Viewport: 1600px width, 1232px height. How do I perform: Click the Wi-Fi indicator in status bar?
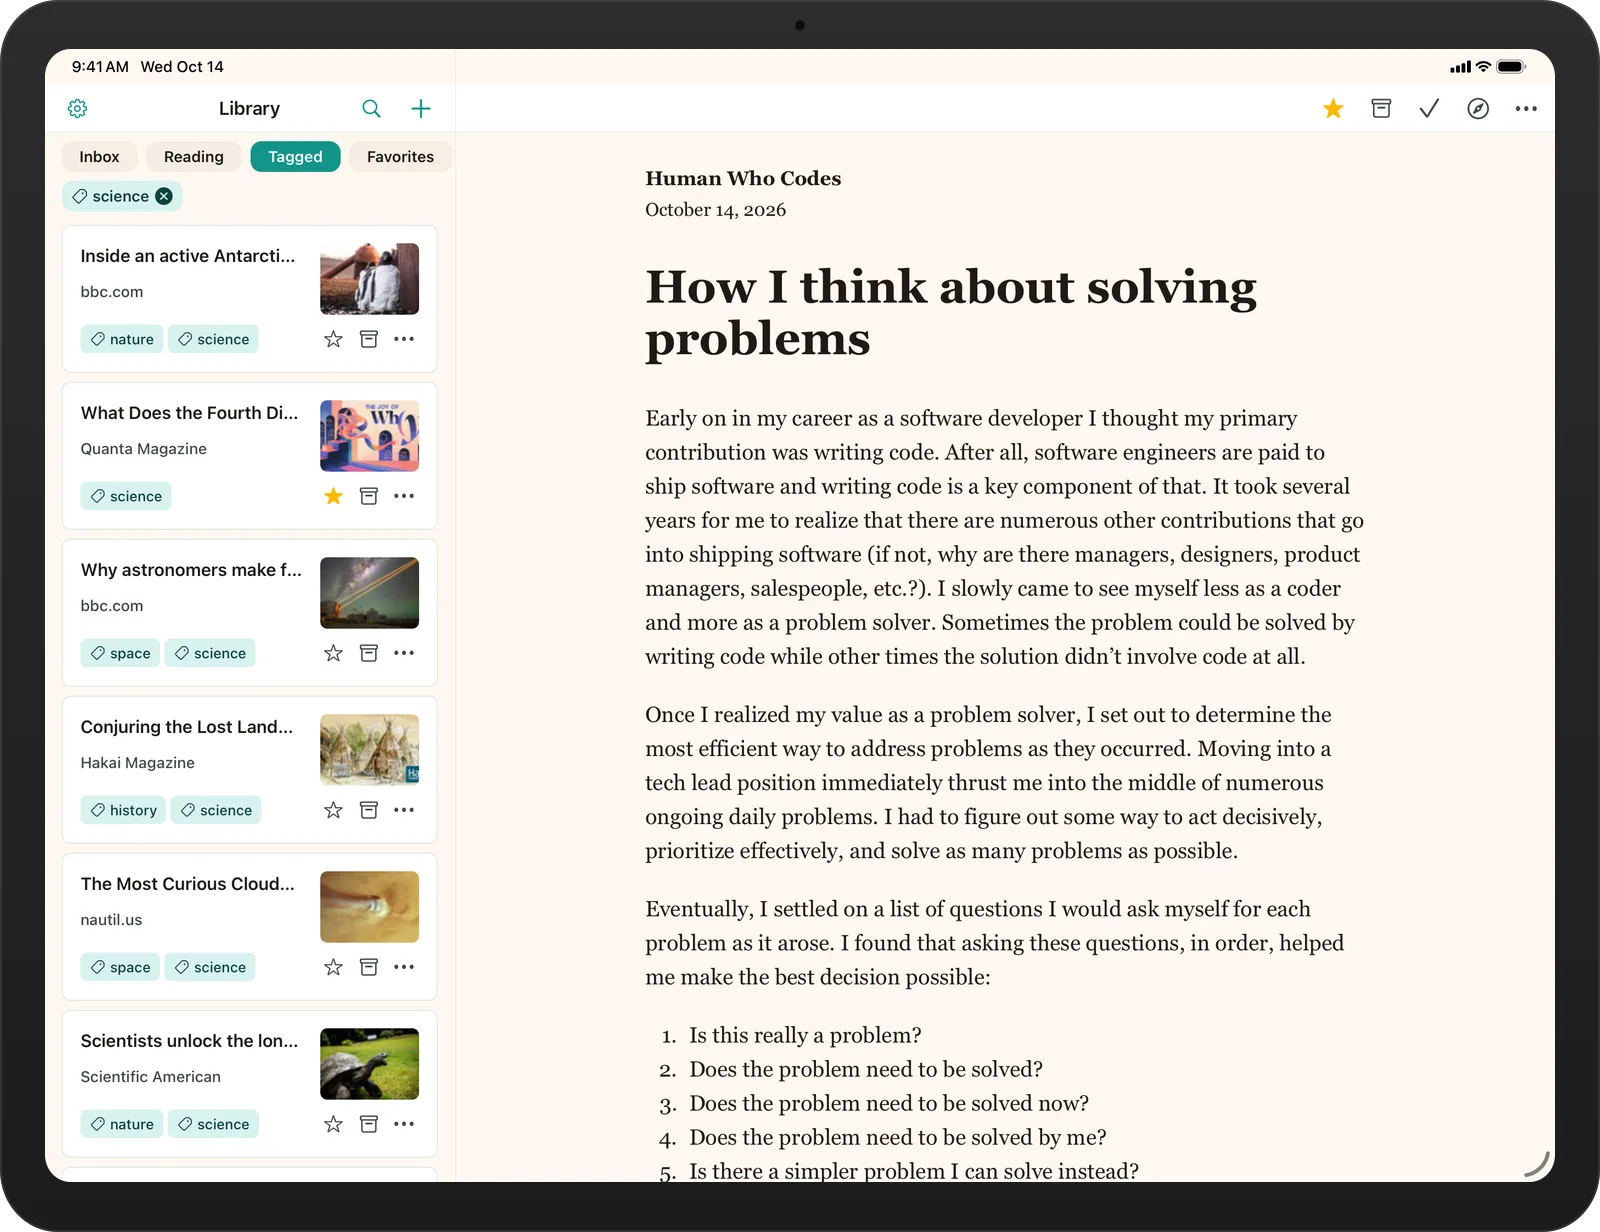(1483, 67)
